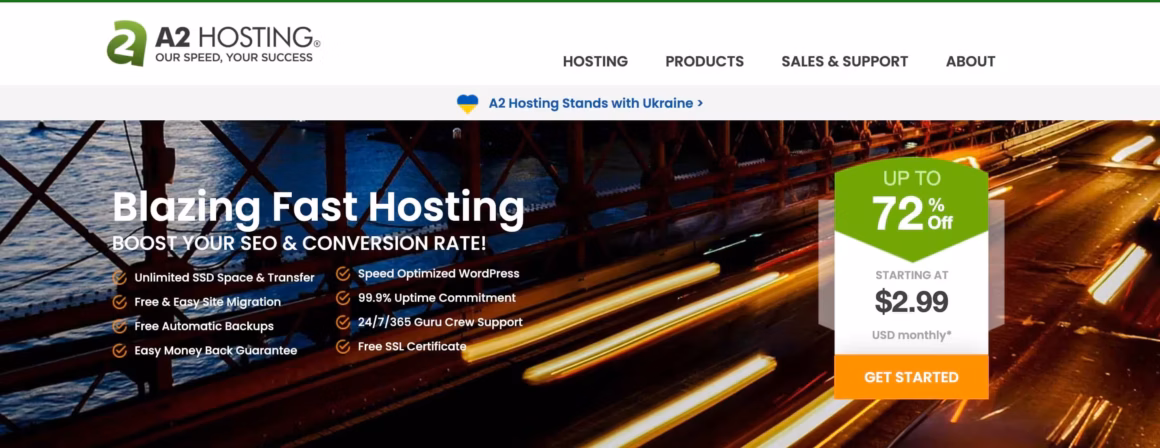Click checkmark beside Free SSL Certificate

coord(343,346)
